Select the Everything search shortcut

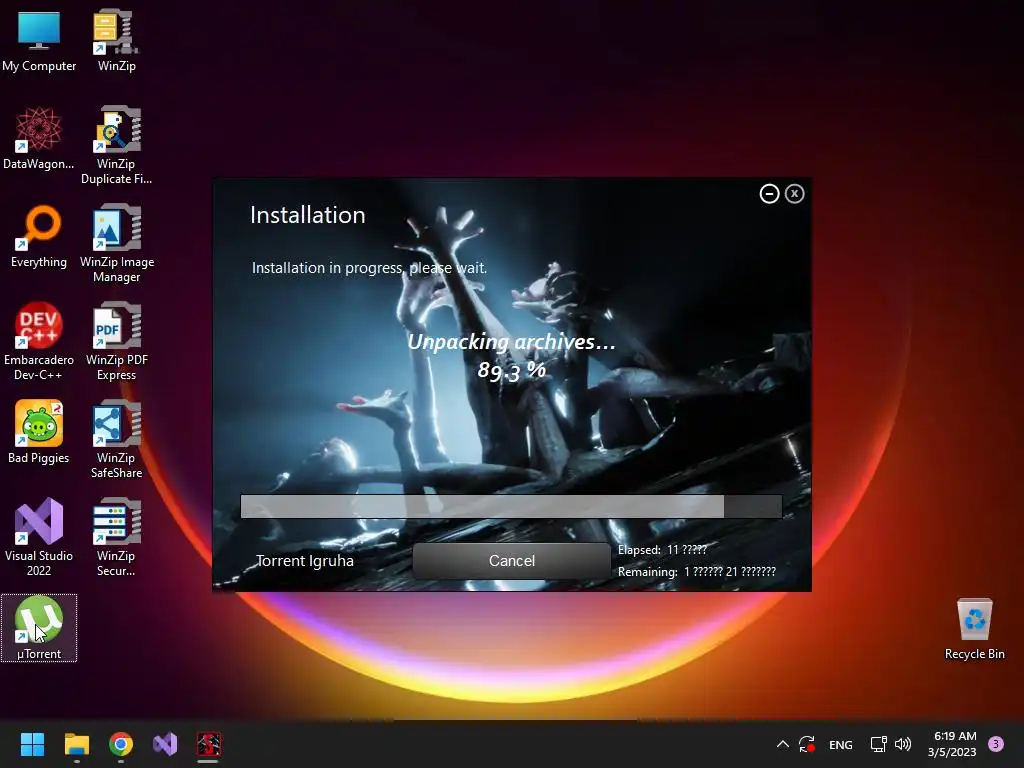[39, 236]
